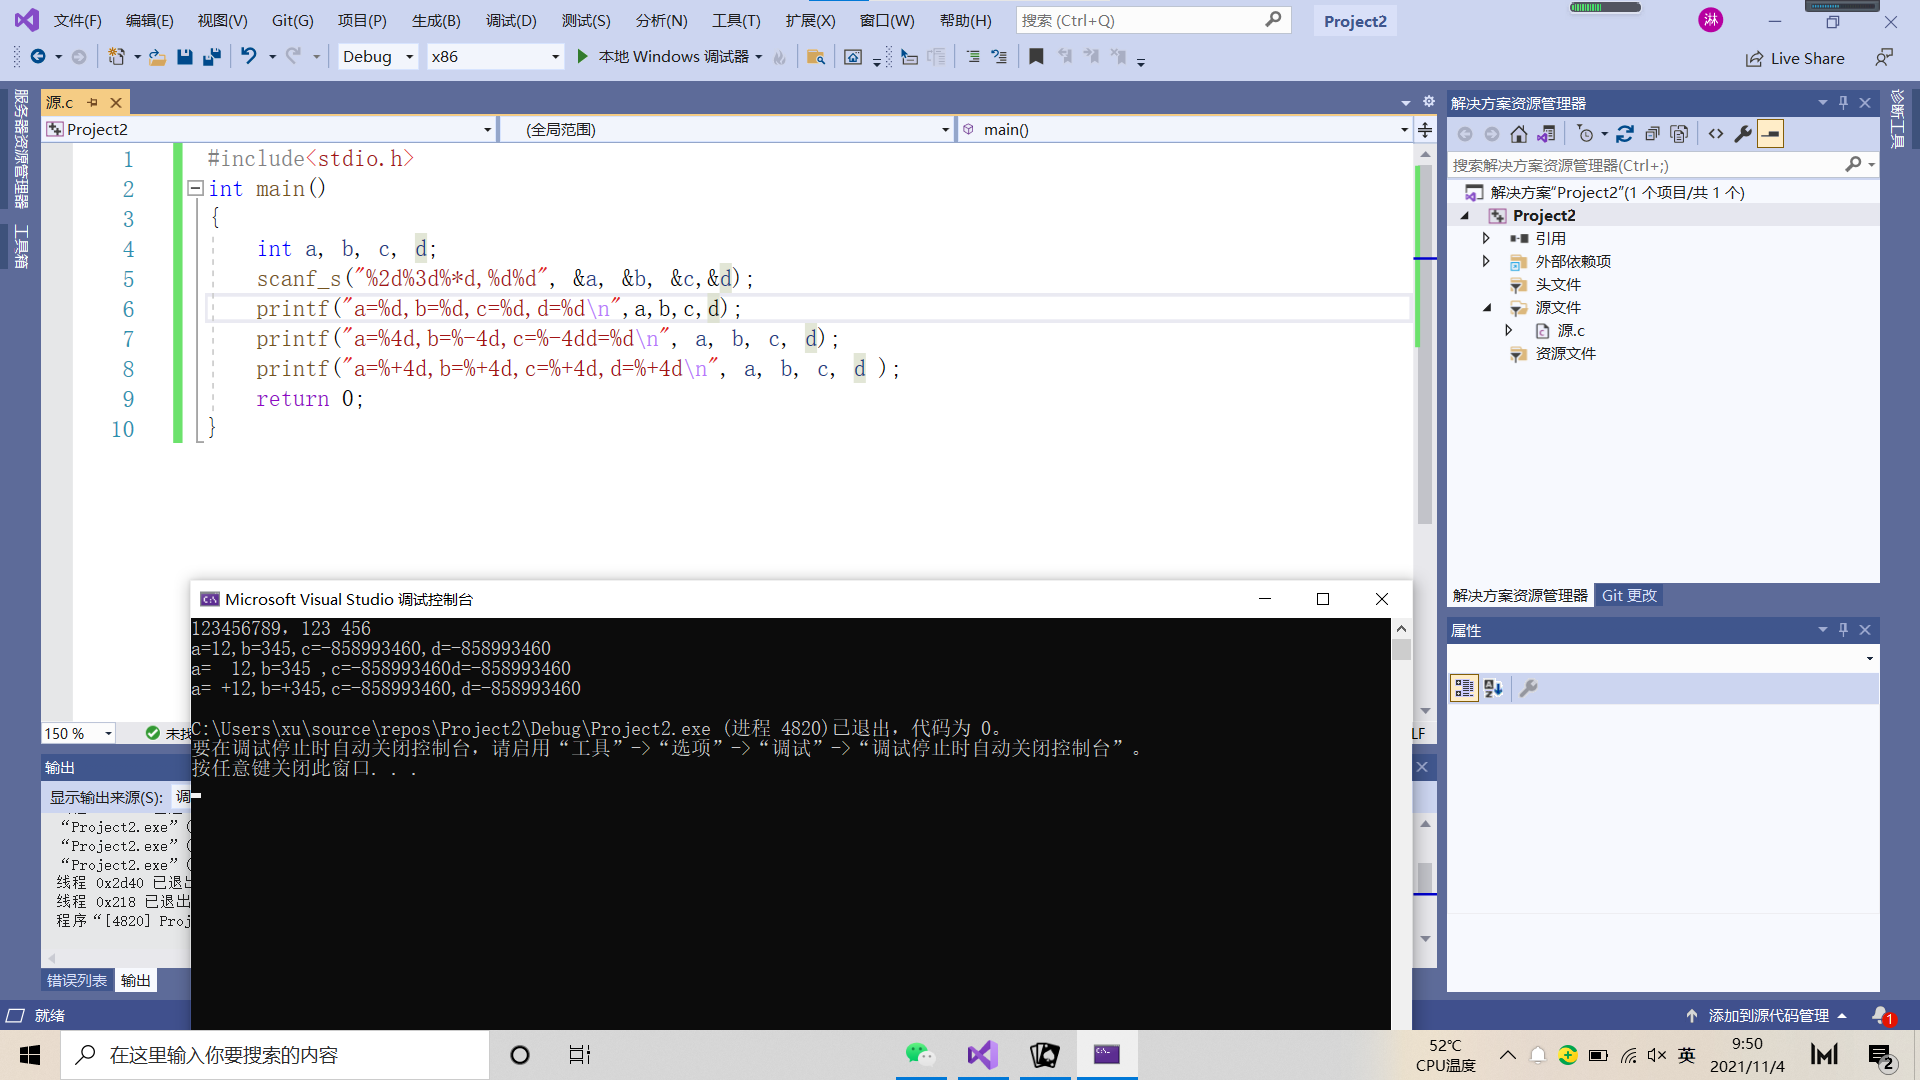Click the Properties wrench icon in Solution Explorer

click(1743, 134)
